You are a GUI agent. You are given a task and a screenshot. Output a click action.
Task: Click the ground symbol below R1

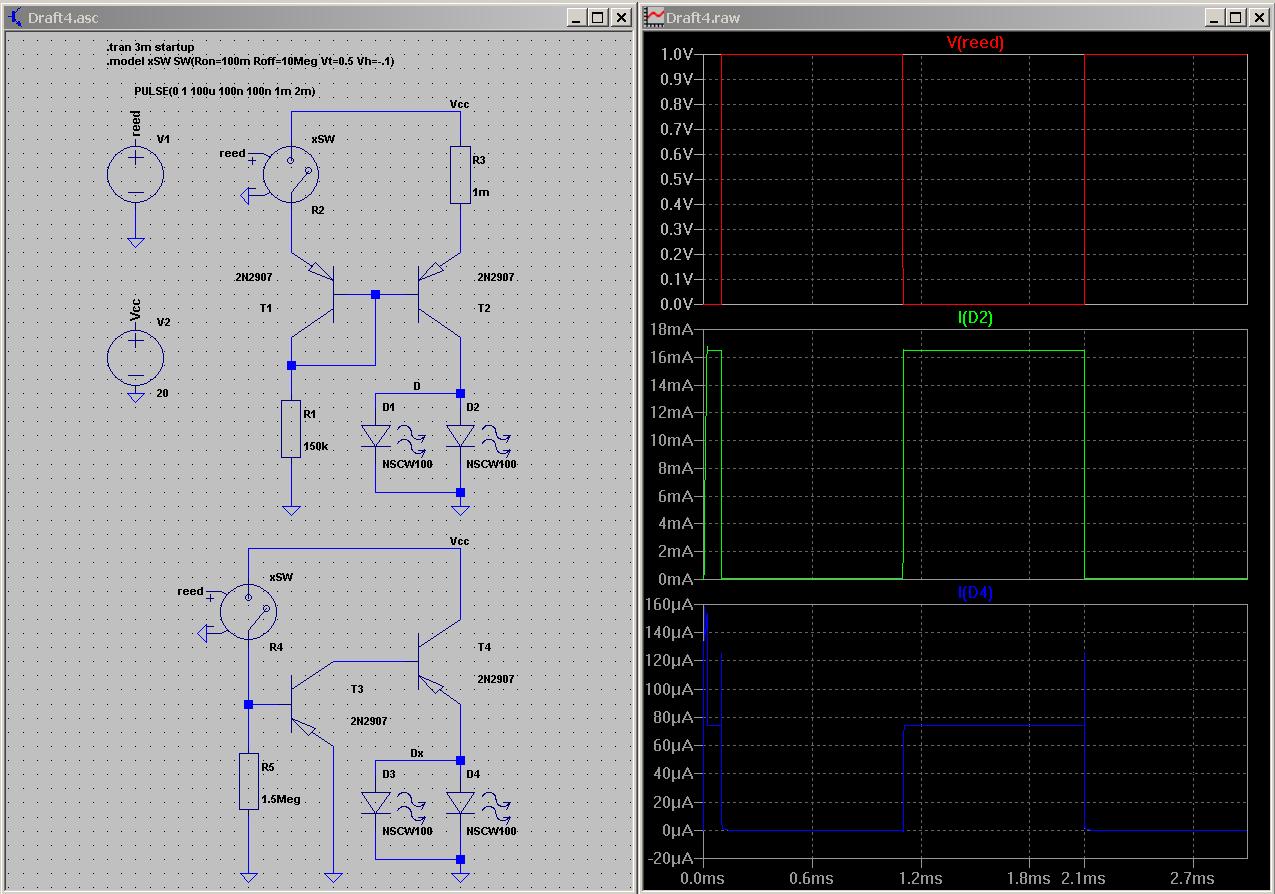(291, 510)
